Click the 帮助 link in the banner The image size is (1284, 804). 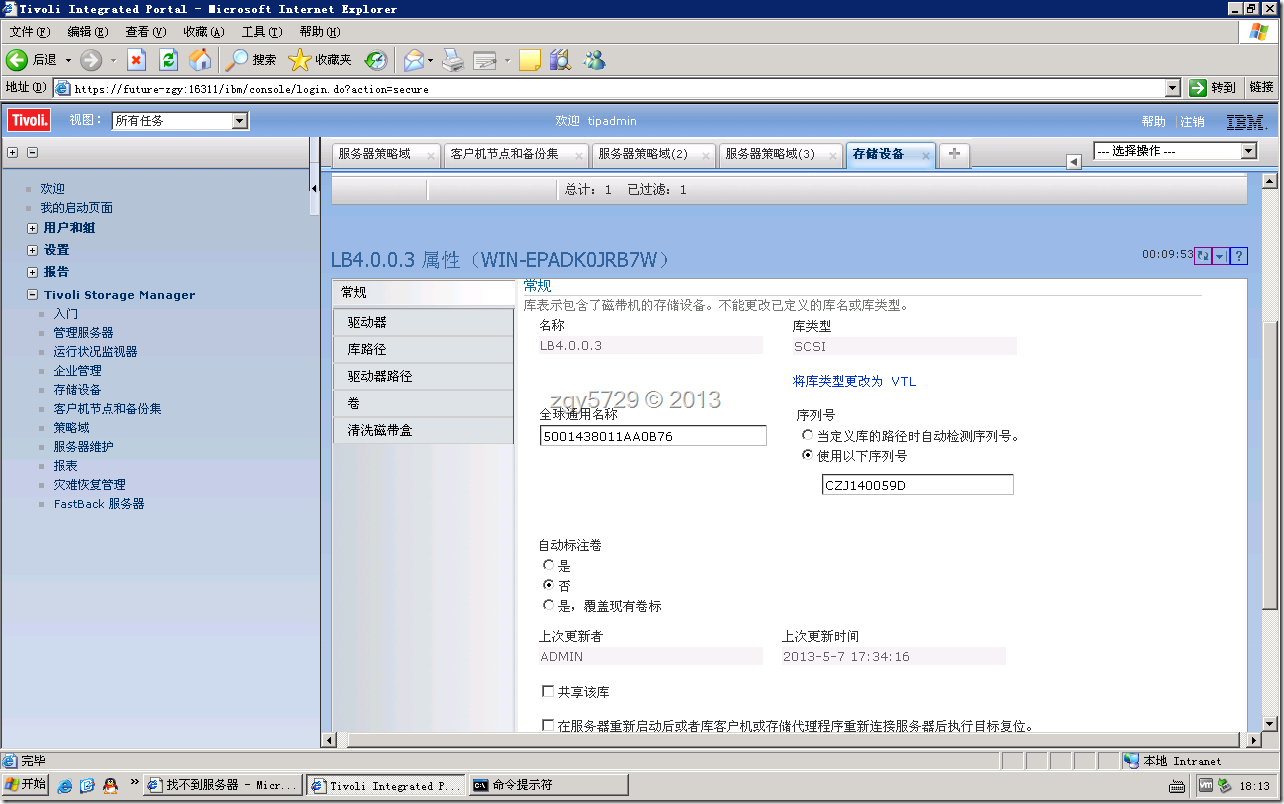1153,121
